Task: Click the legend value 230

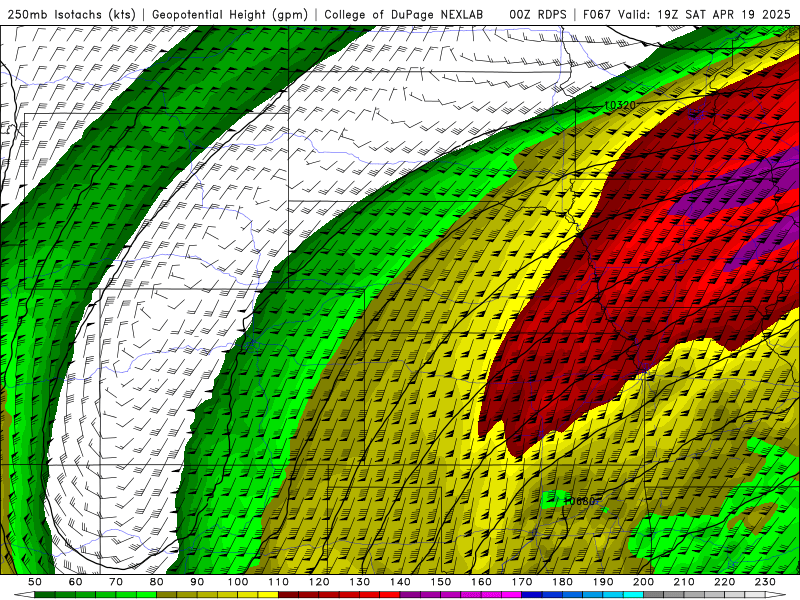Action: tap(765, 582)
